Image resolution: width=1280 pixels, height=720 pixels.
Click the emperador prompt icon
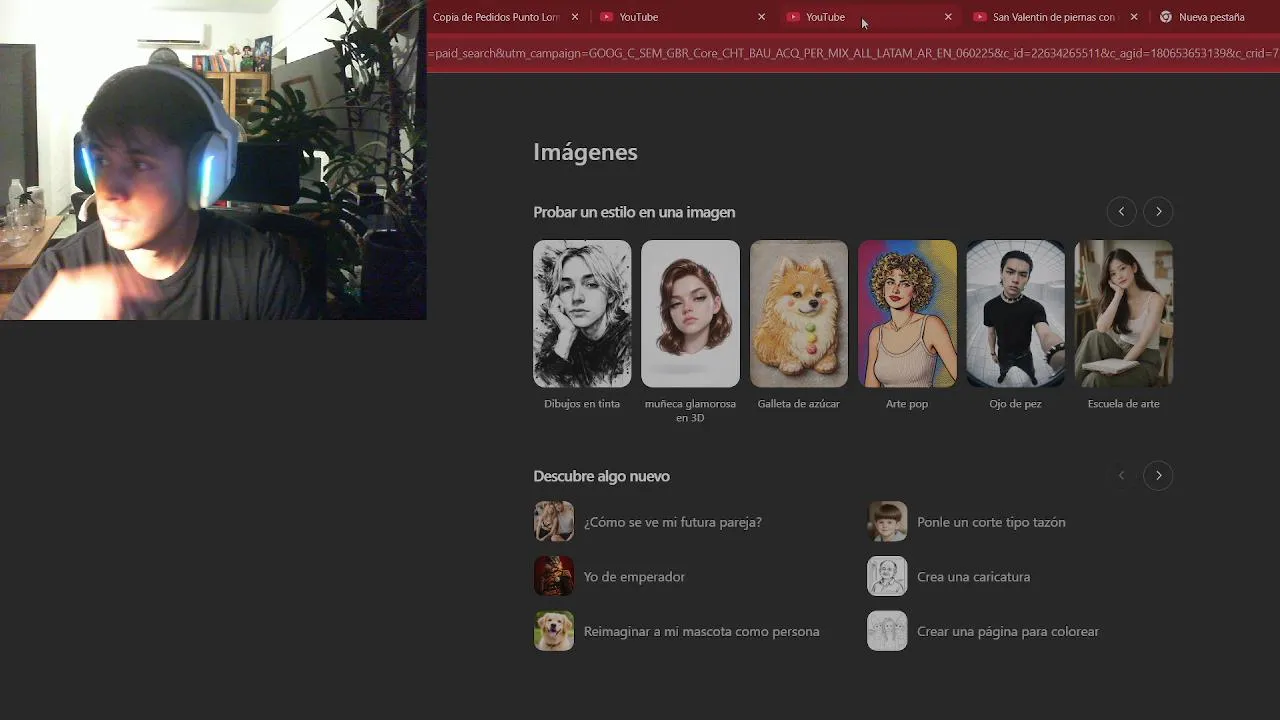tap(554, 577)
